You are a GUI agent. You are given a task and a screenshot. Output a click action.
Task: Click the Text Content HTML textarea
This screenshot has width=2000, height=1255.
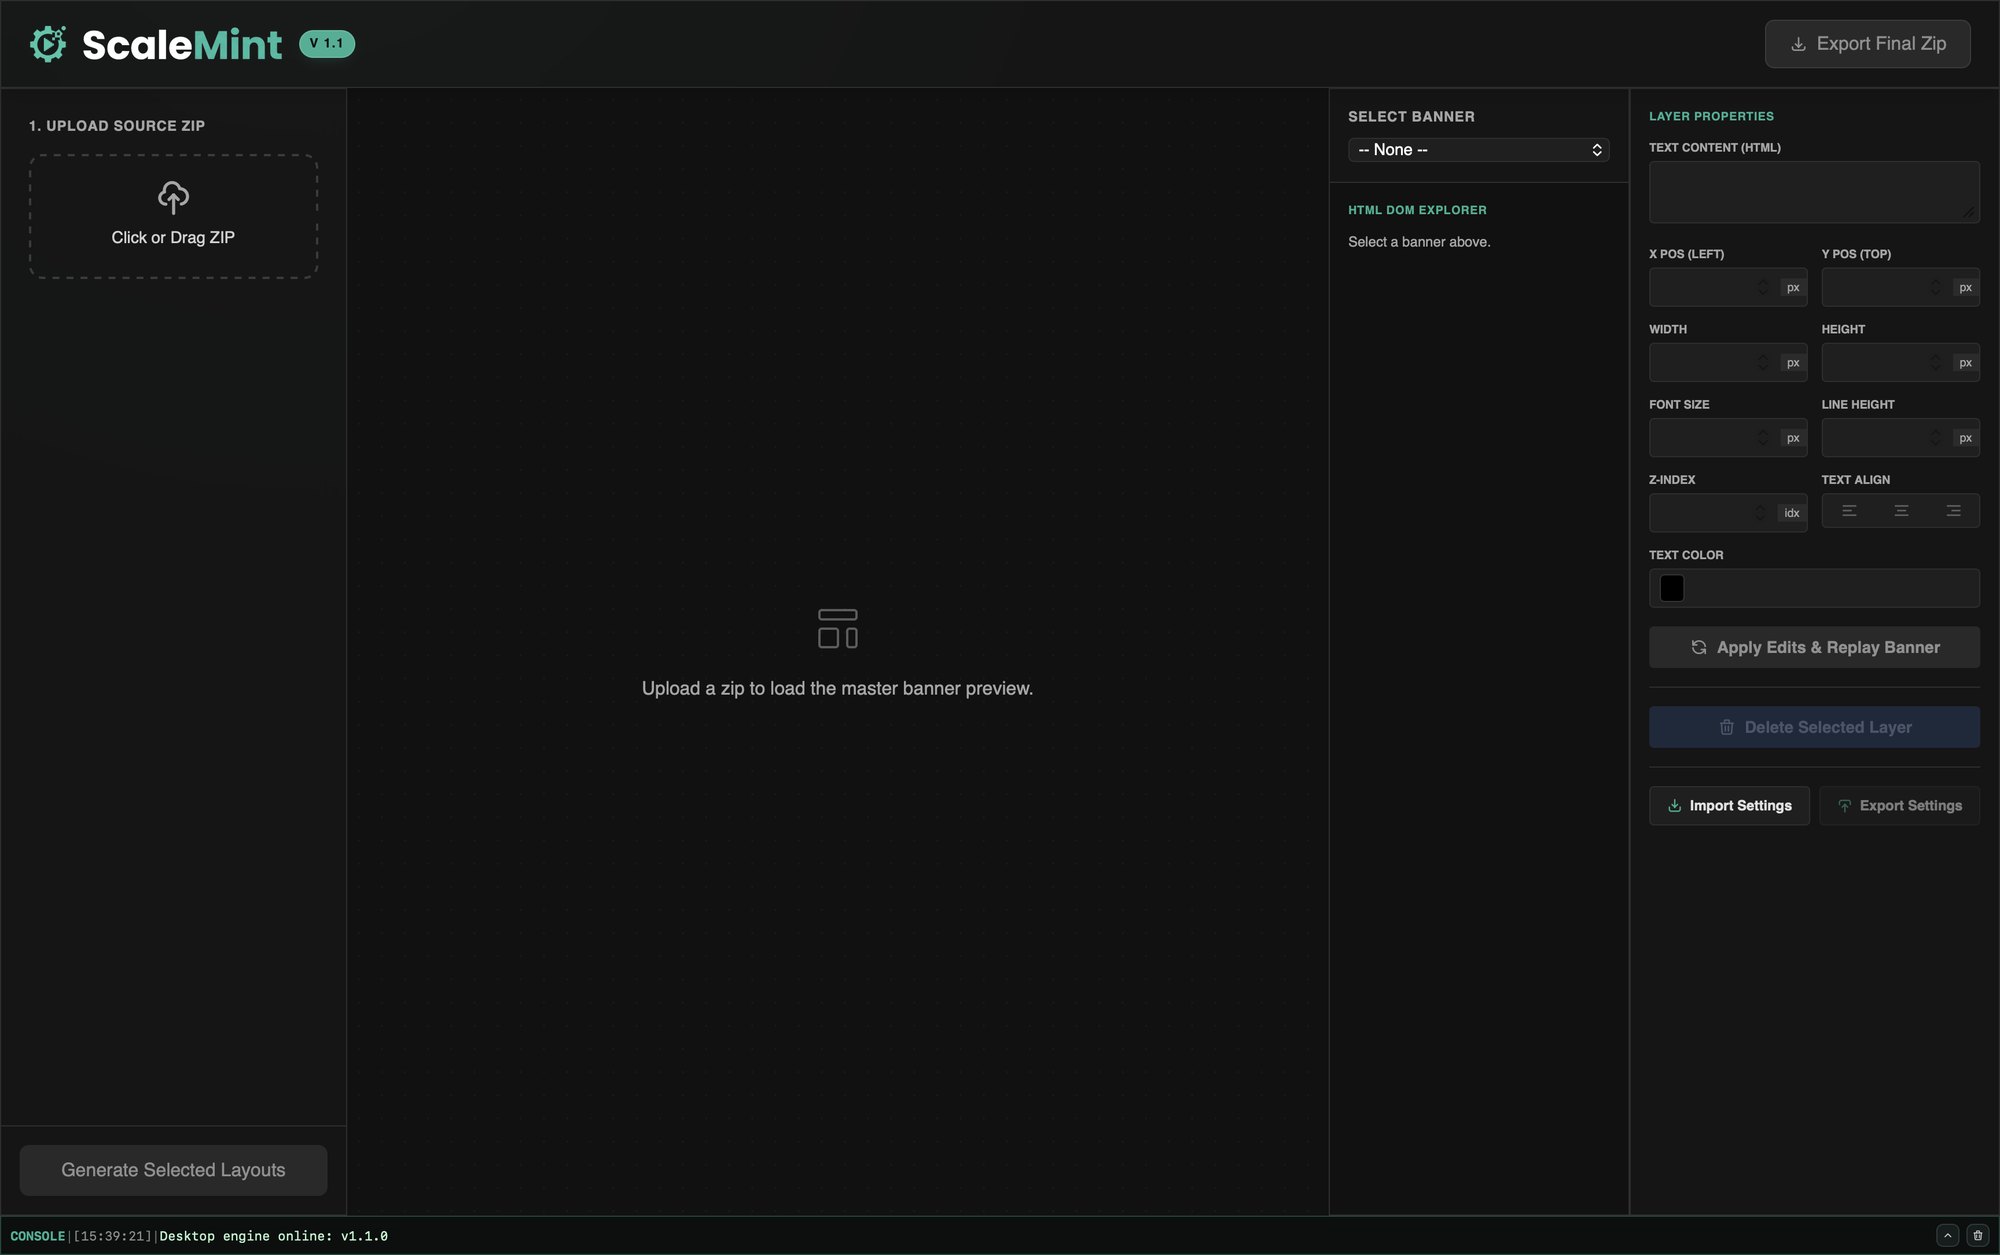coord(1814,192)
